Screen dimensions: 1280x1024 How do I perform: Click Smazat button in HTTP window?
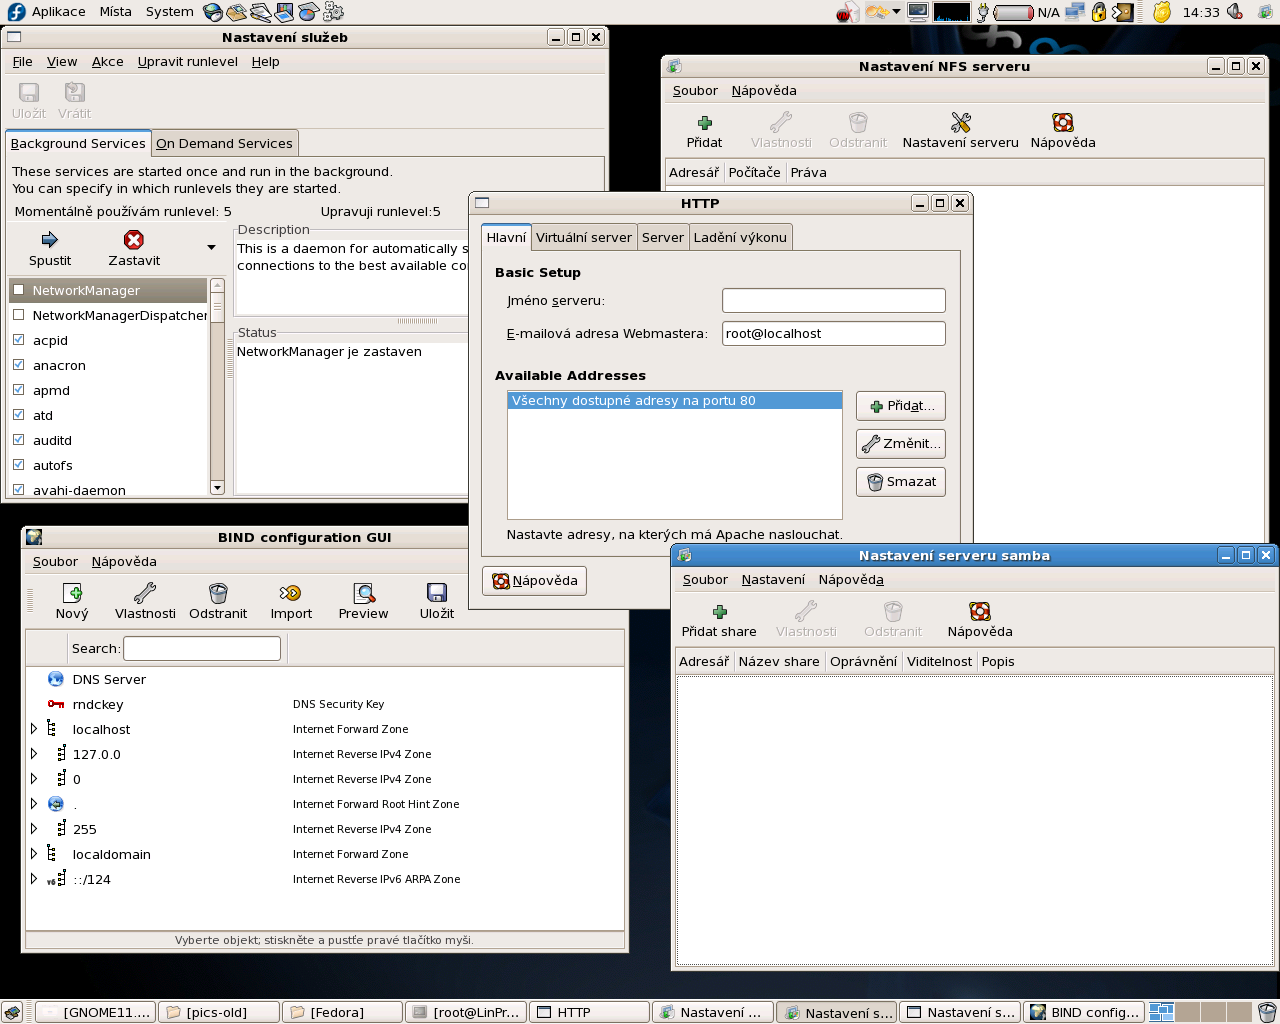coord(901,482)
